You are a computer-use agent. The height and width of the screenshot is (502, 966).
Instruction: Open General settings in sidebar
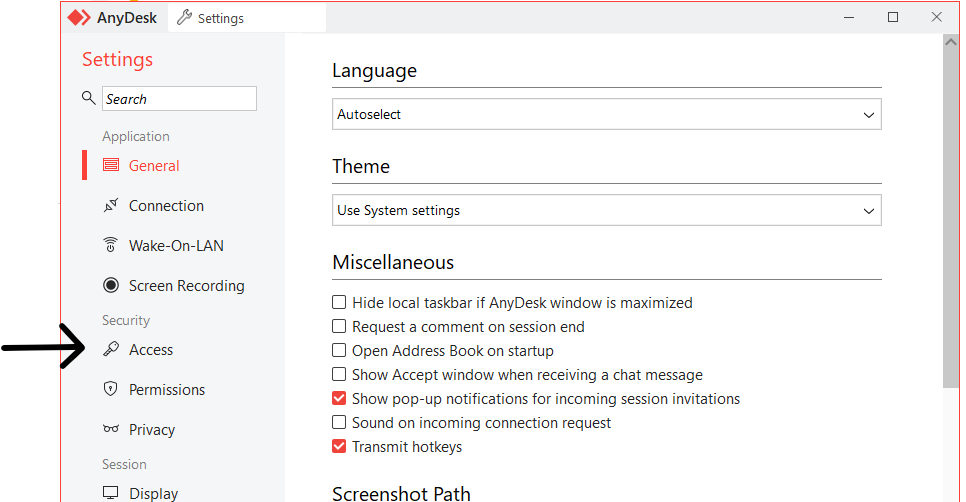[153, 166]
